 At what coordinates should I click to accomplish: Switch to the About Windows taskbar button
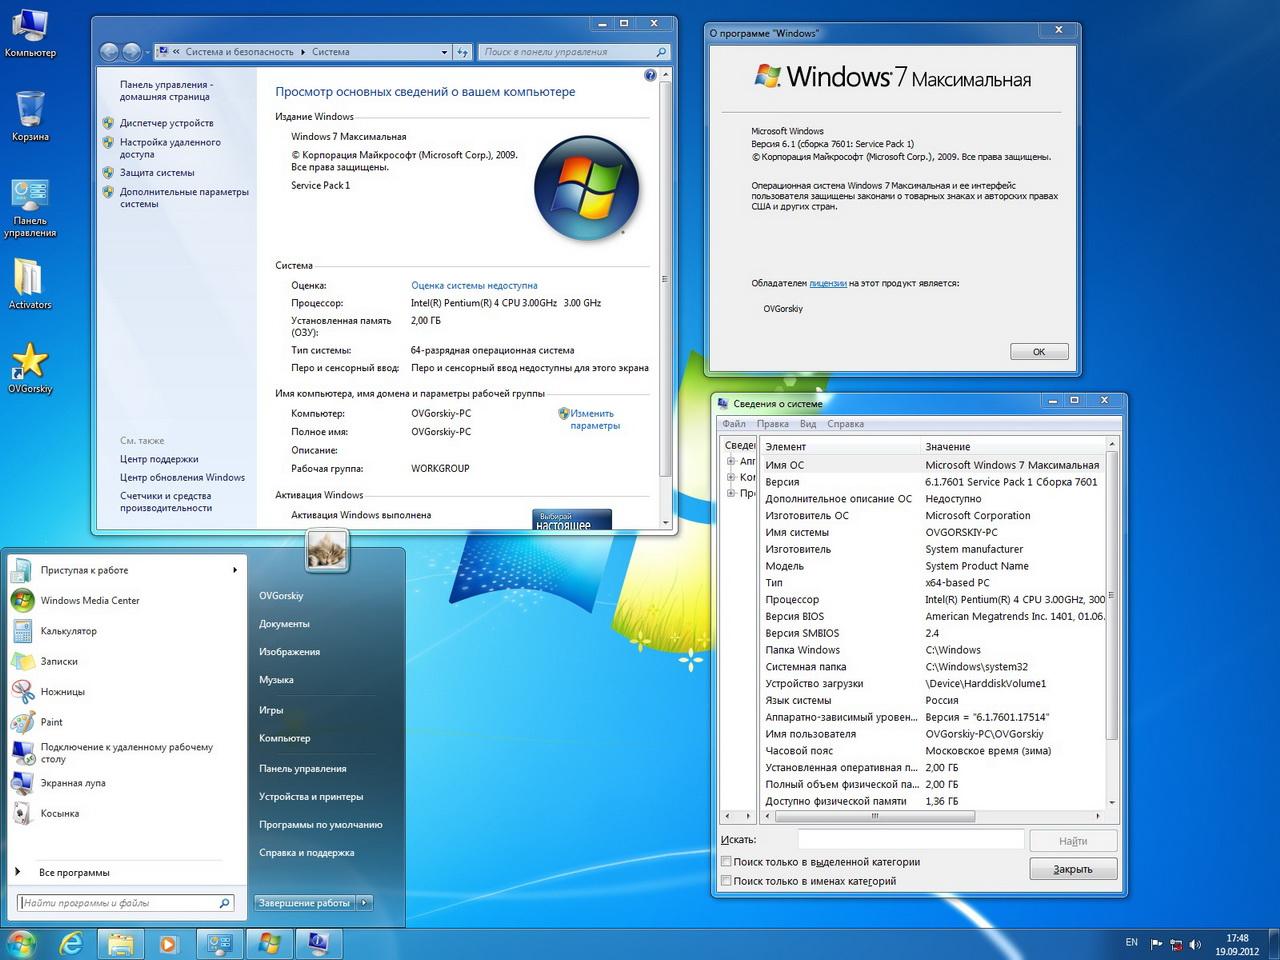point(269,943)
